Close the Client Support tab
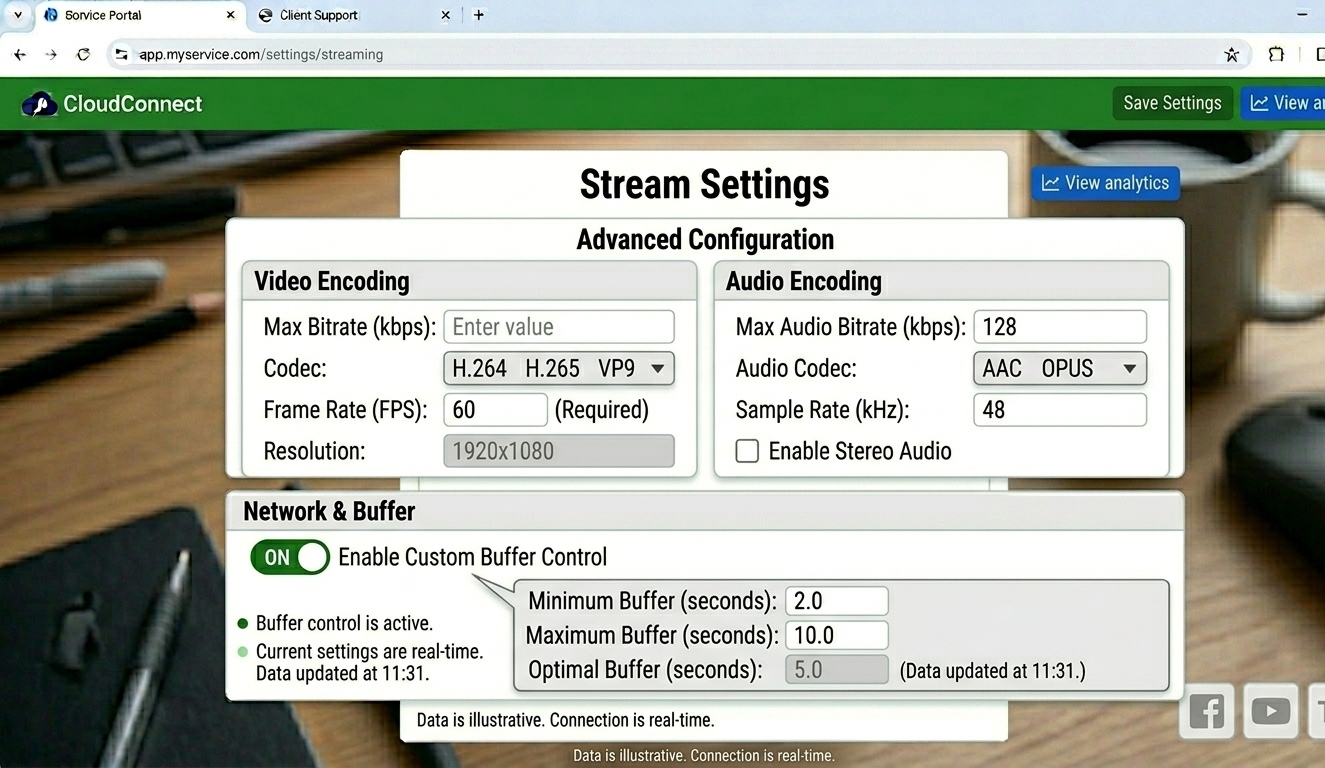 click(x=446, y=15)
